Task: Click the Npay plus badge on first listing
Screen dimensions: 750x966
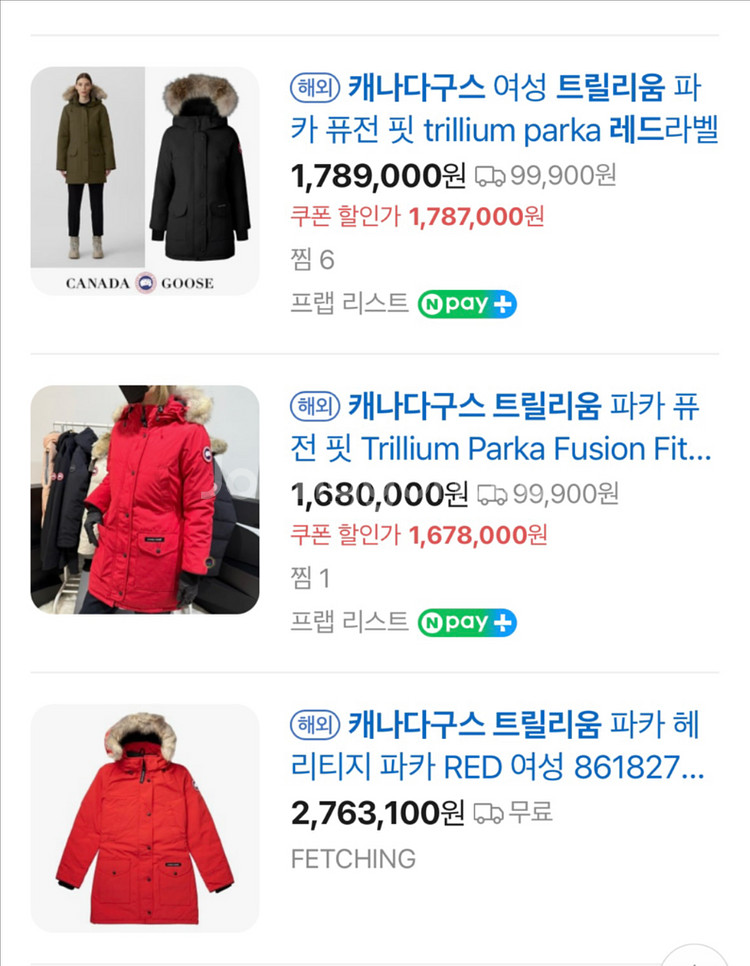Action: 467,304
